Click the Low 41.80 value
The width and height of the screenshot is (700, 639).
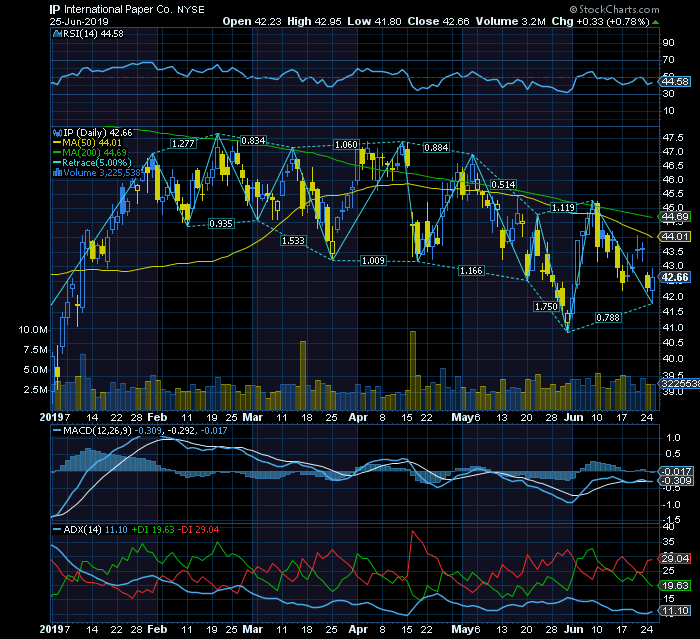click(x=374, y=21)
